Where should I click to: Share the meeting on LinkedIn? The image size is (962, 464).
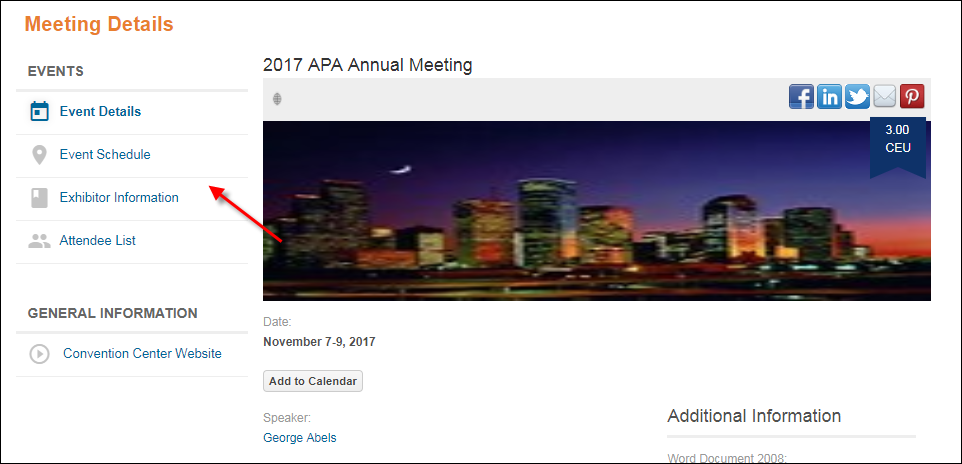click(829, 97)
